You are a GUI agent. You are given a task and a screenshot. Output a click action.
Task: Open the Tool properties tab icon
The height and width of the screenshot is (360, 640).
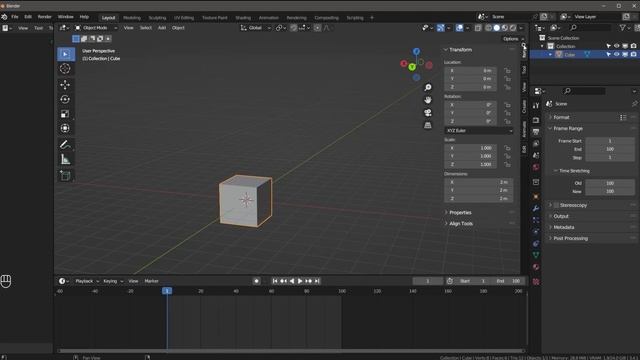coord(536,106)
